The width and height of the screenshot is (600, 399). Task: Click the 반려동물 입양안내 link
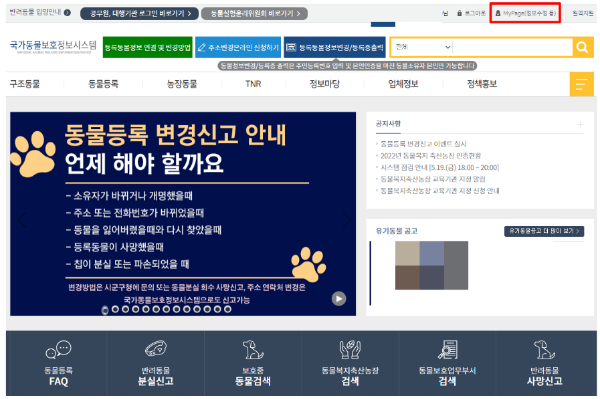coord(35,12)
